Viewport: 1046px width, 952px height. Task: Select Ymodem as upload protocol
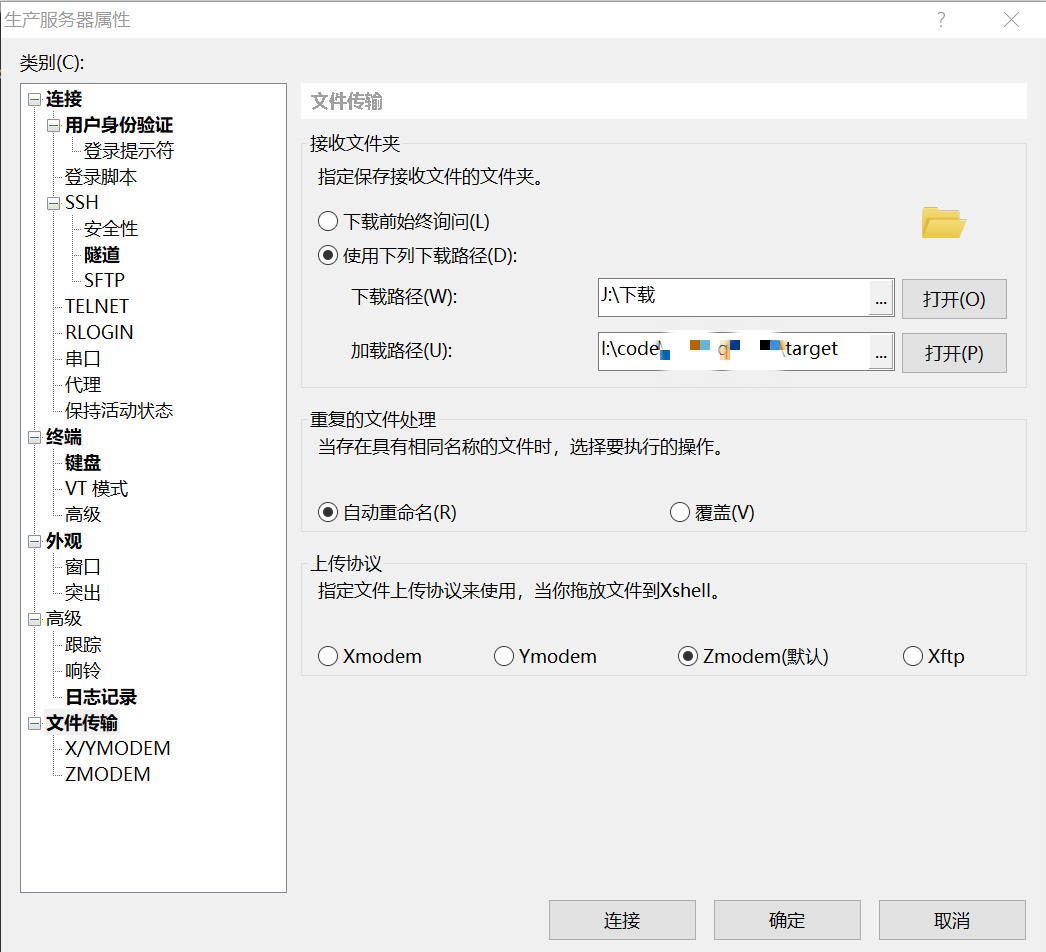point(504,657)
